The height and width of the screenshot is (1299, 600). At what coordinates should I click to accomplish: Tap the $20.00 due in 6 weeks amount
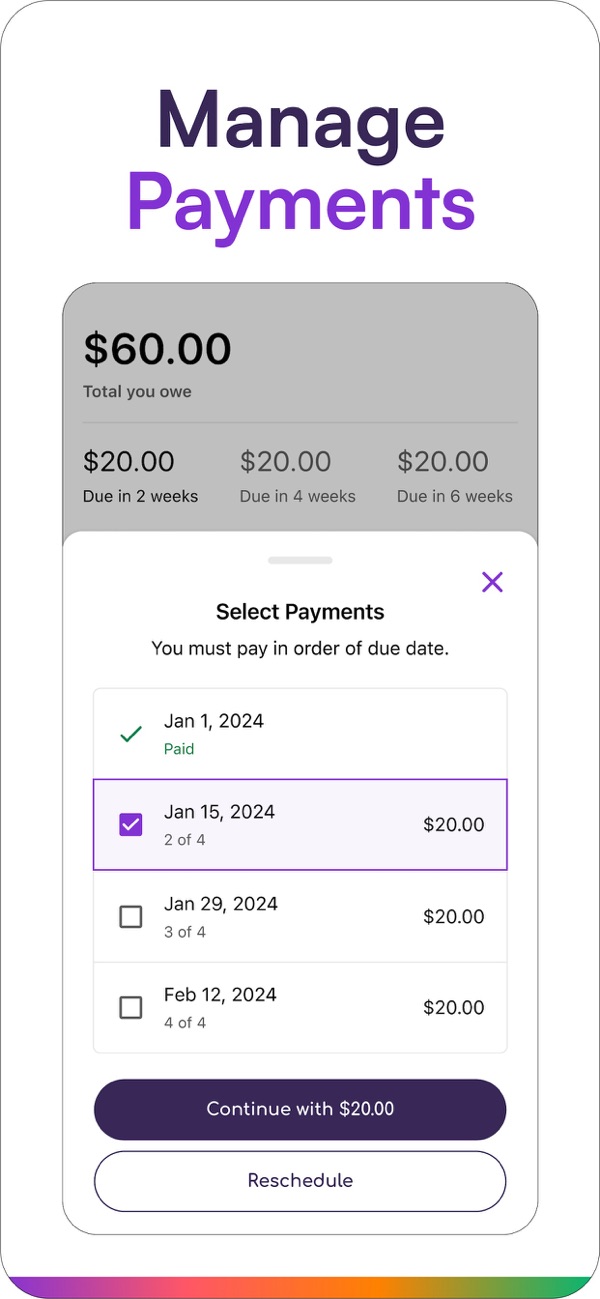click(443, 462)
